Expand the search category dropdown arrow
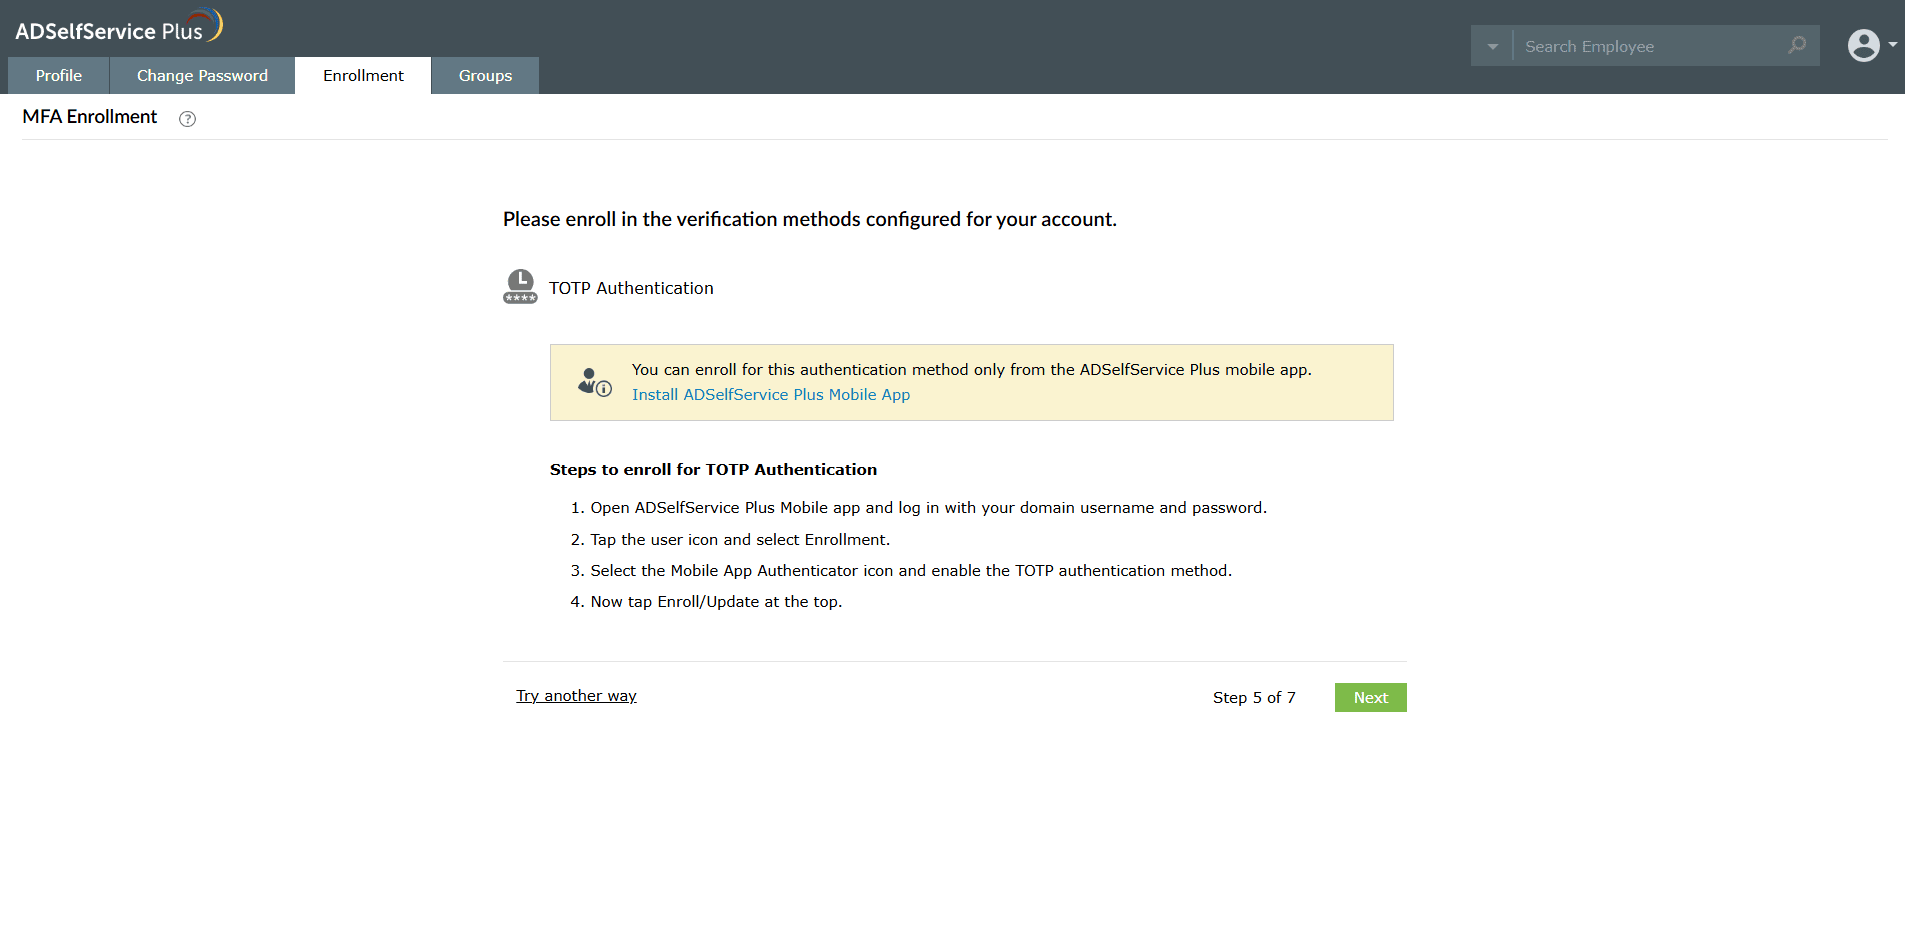The width and height of the screenshot is (1905, 948). click(x=1492, y=46)
